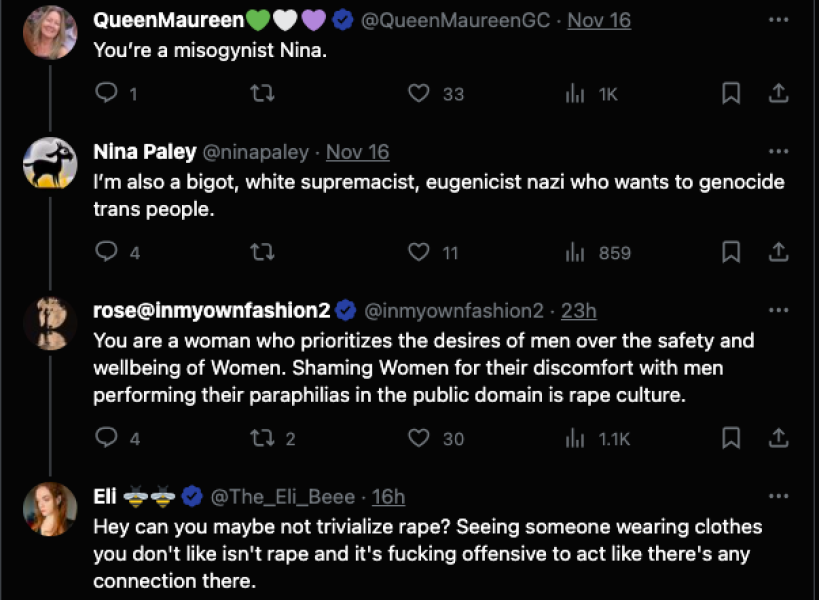The image size is (819, 600).
Task: Open more options on Eli's tweet
Action: [778, 497]
